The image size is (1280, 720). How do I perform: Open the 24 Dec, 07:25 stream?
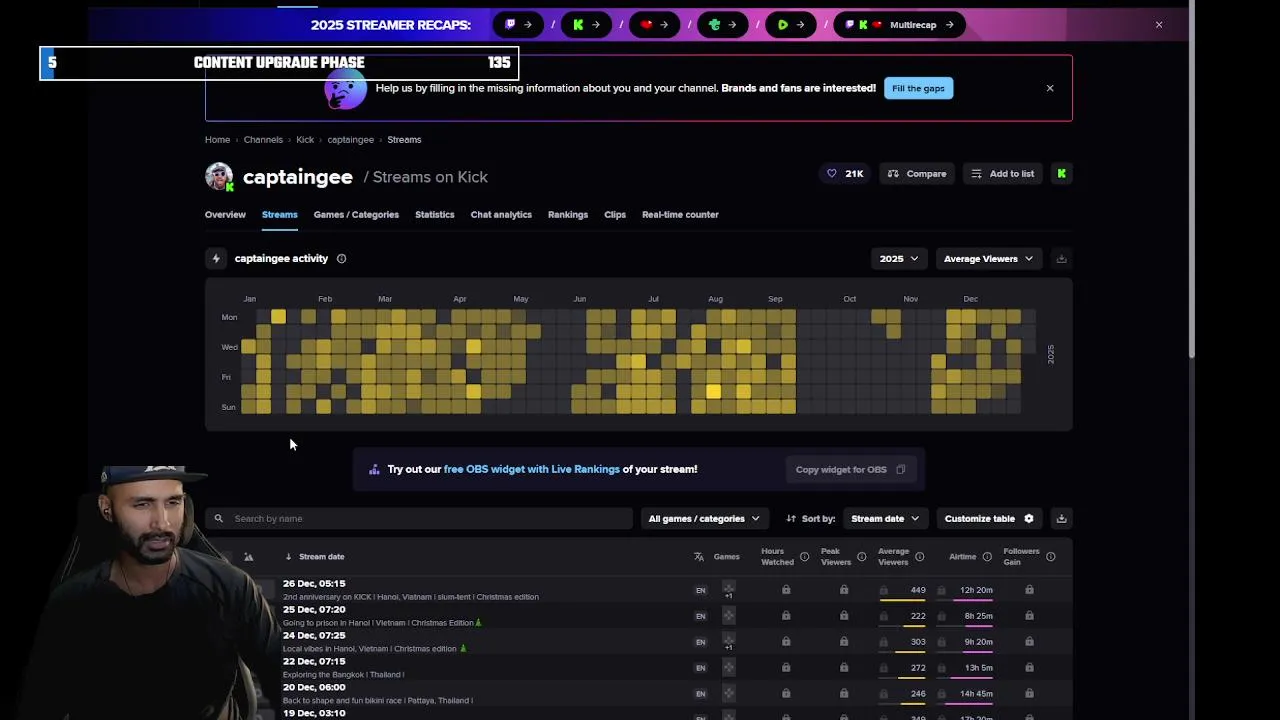[639, 642]
